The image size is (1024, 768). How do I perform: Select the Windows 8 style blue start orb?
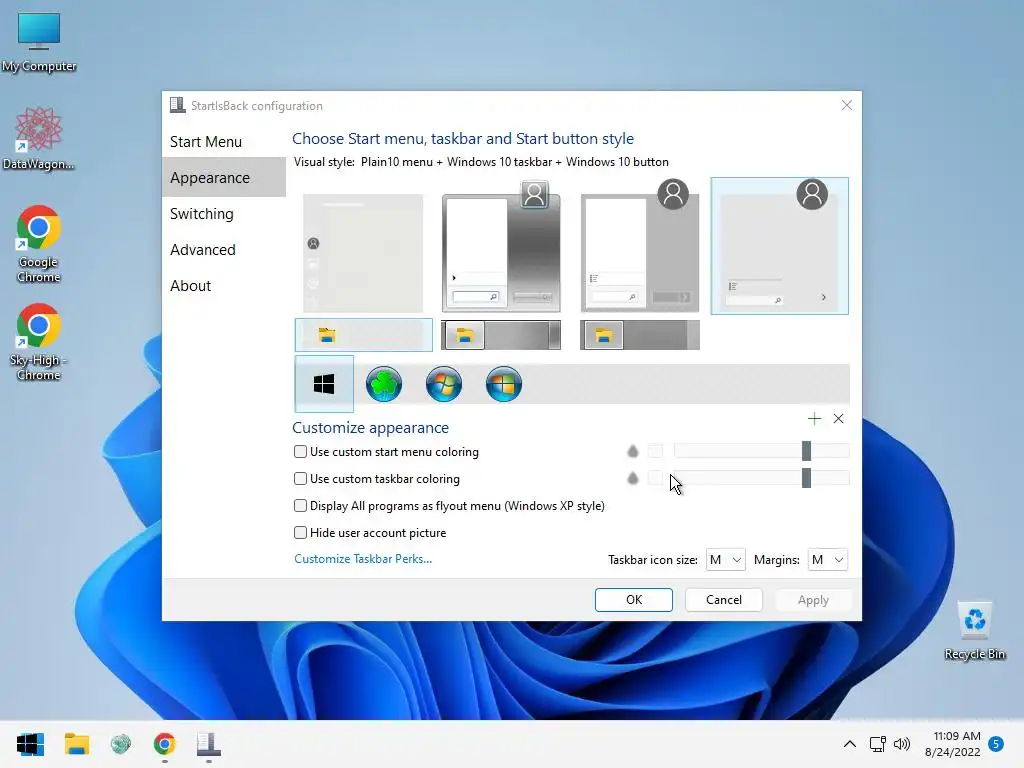pos(504,384)
